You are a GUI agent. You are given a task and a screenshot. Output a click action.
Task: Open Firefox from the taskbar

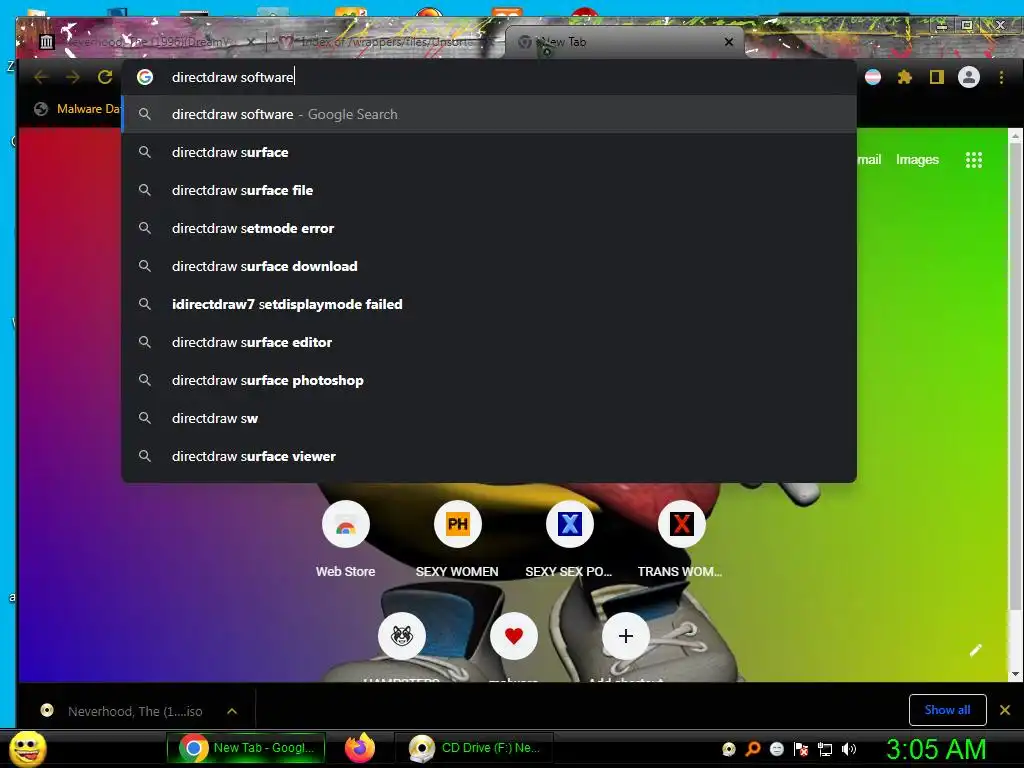[360, 748]
